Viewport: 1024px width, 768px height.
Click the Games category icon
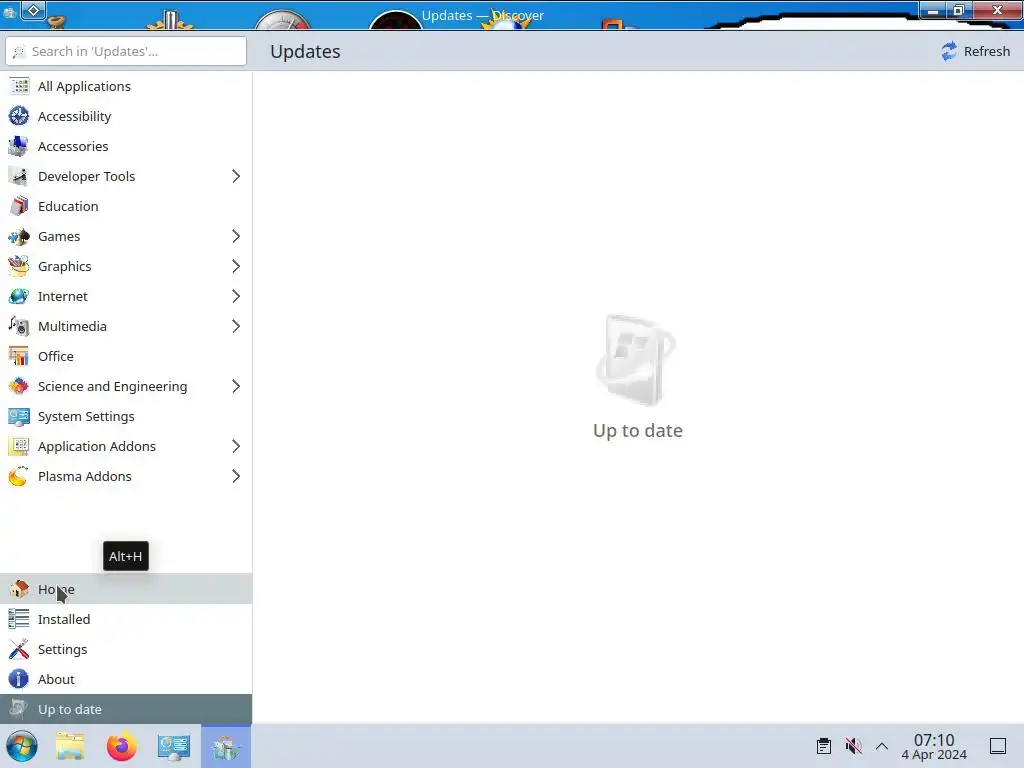point(19,236)
